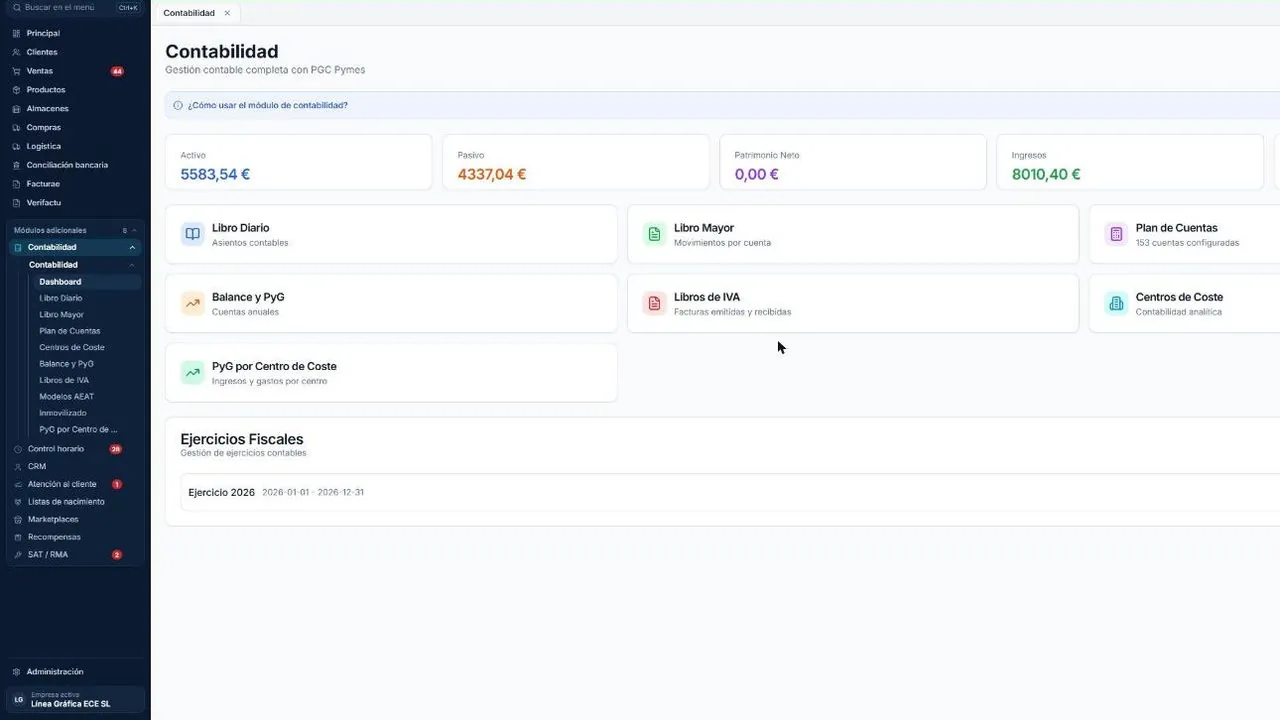1280x720 pixels.
Task: Collapse the Contabilidad module chevron
Action: click(132, 247)
